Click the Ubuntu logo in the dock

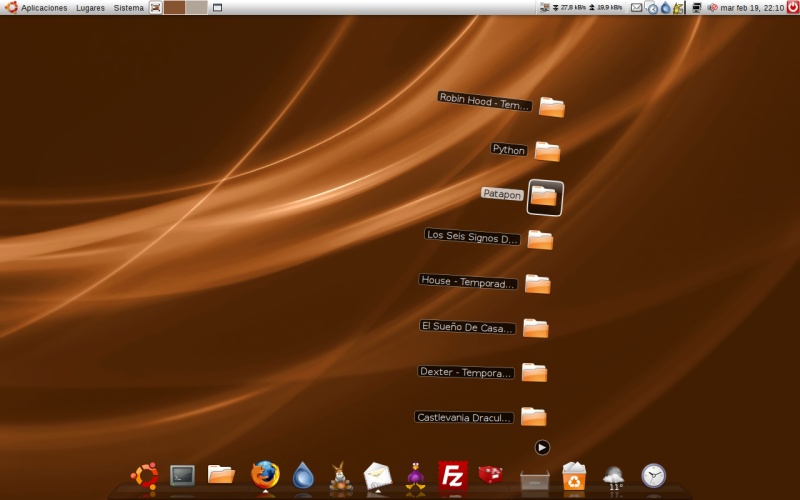(x=145, y=475)
